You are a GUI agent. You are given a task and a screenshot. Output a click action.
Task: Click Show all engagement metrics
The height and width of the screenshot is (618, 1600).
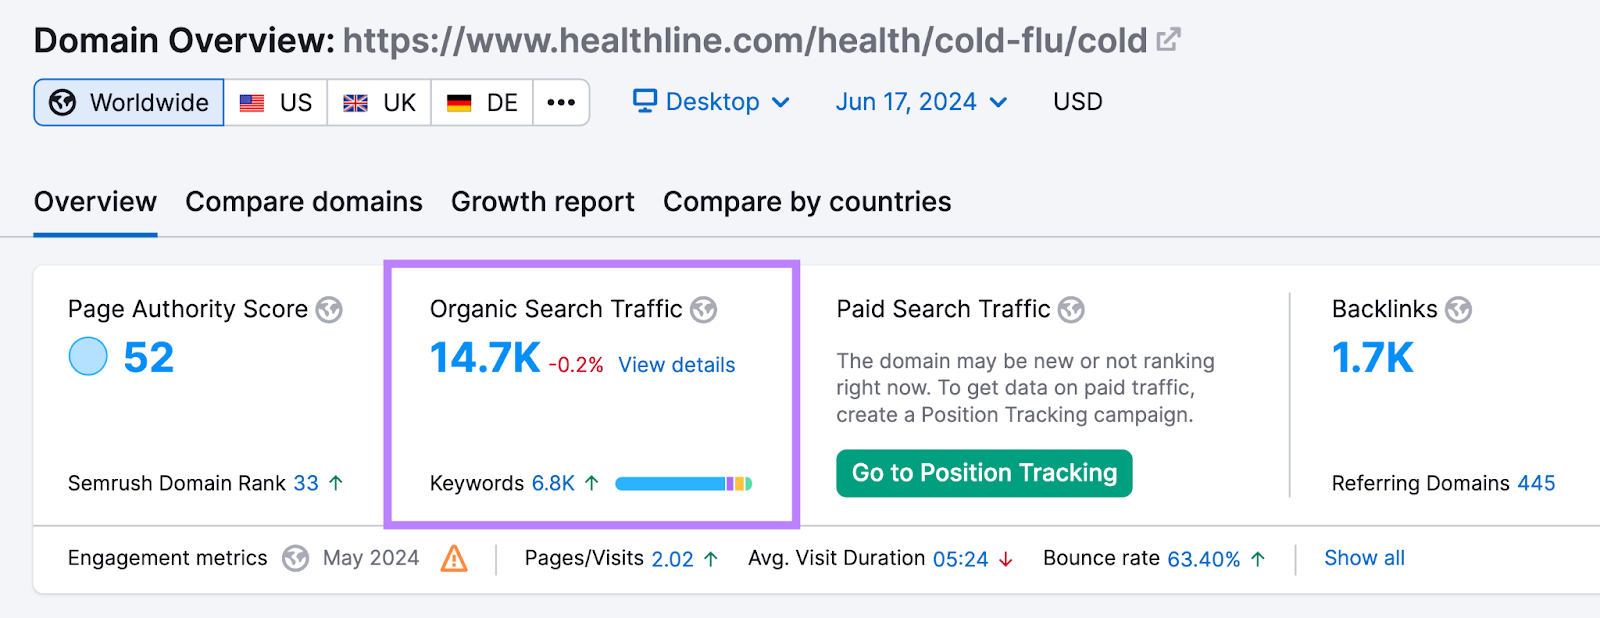pos(1364,558)
